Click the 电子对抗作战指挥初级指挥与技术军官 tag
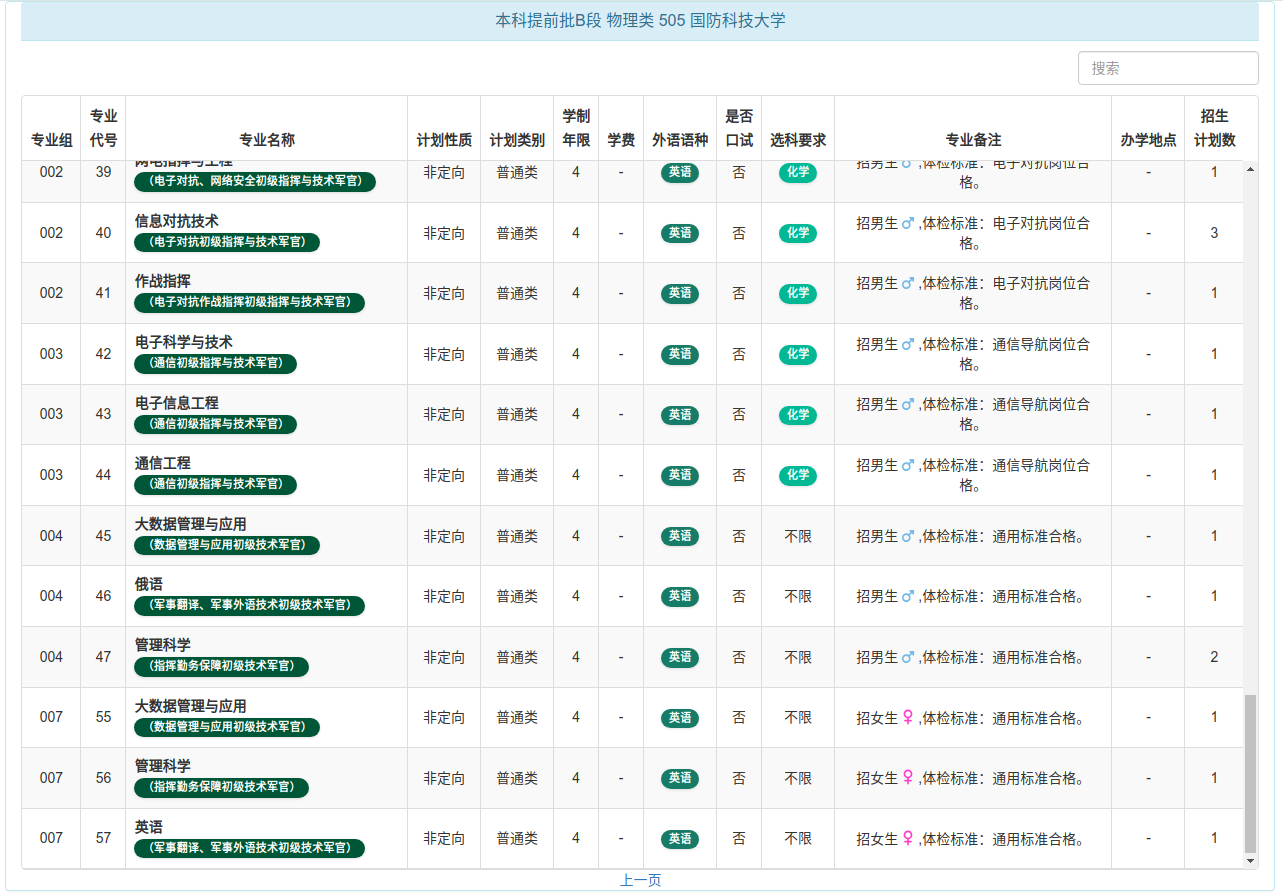 coord(249,302)
